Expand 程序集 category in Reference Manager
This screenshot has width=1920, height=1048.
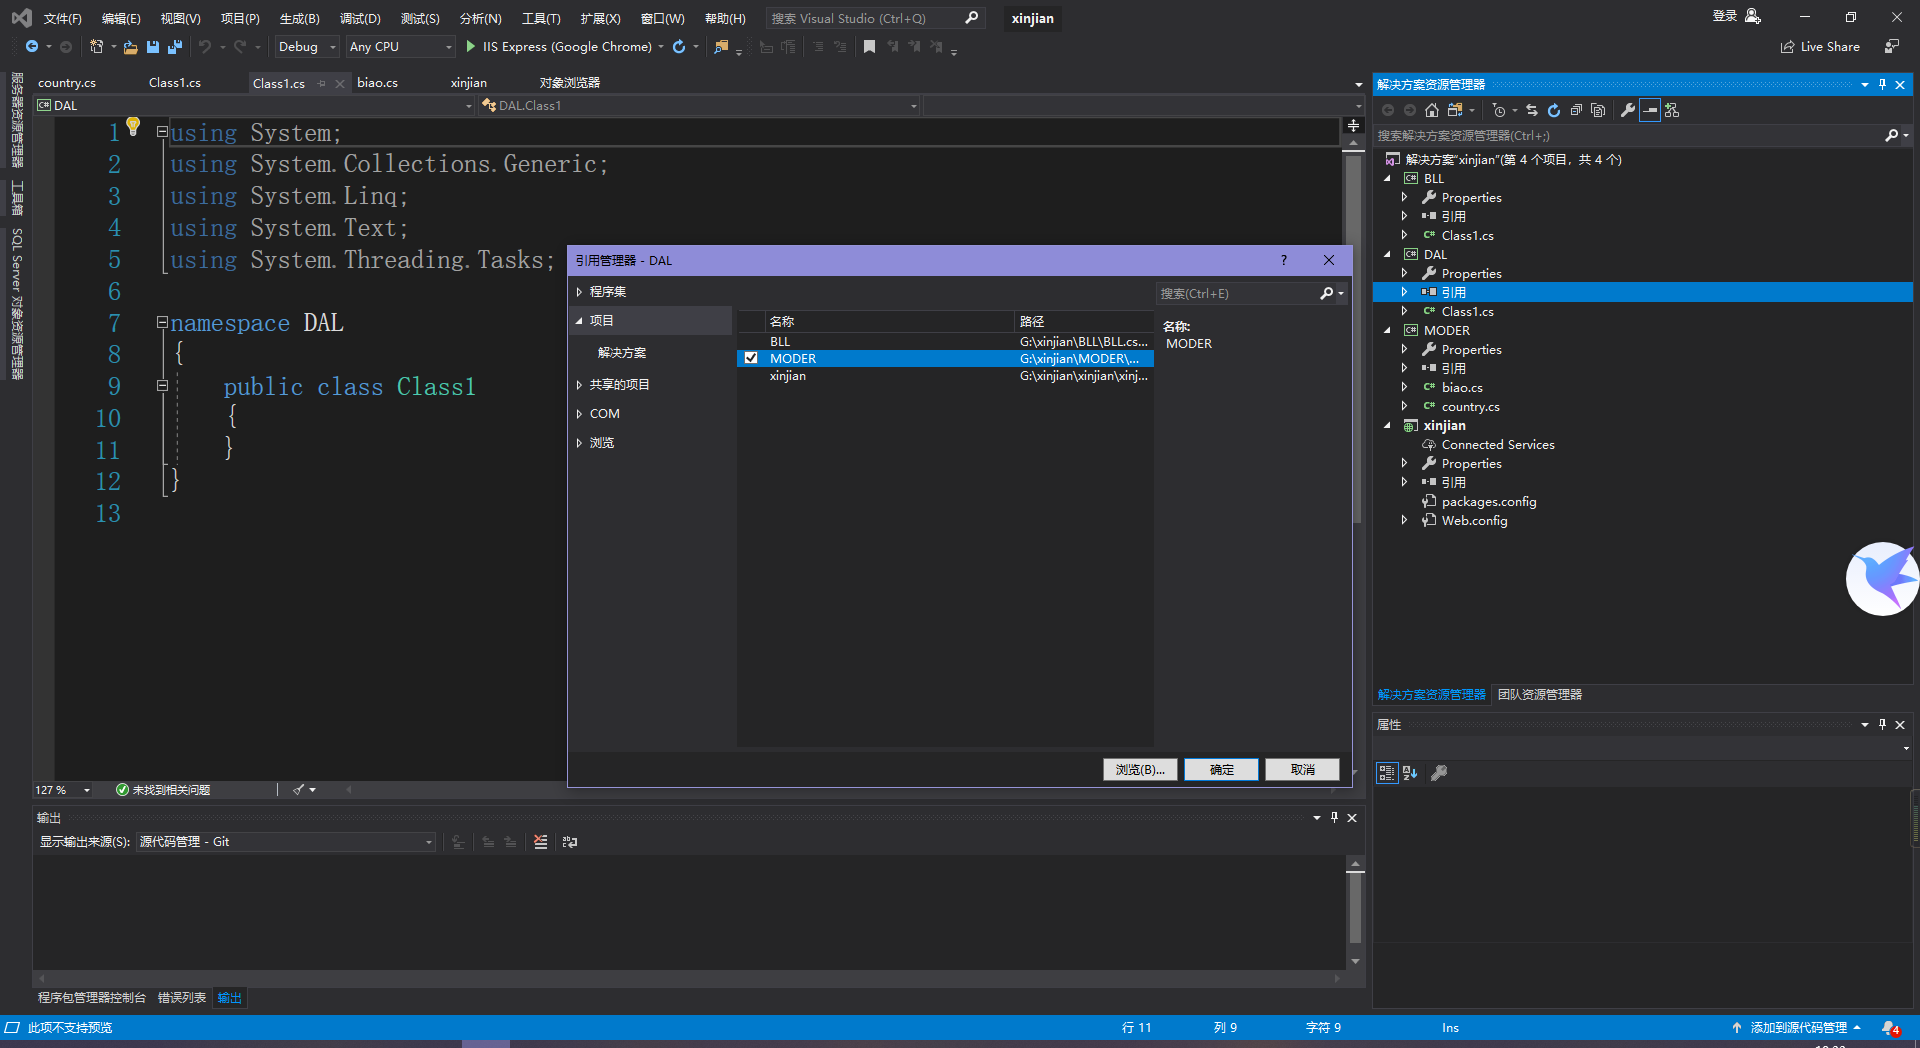(x=579, y=292)
